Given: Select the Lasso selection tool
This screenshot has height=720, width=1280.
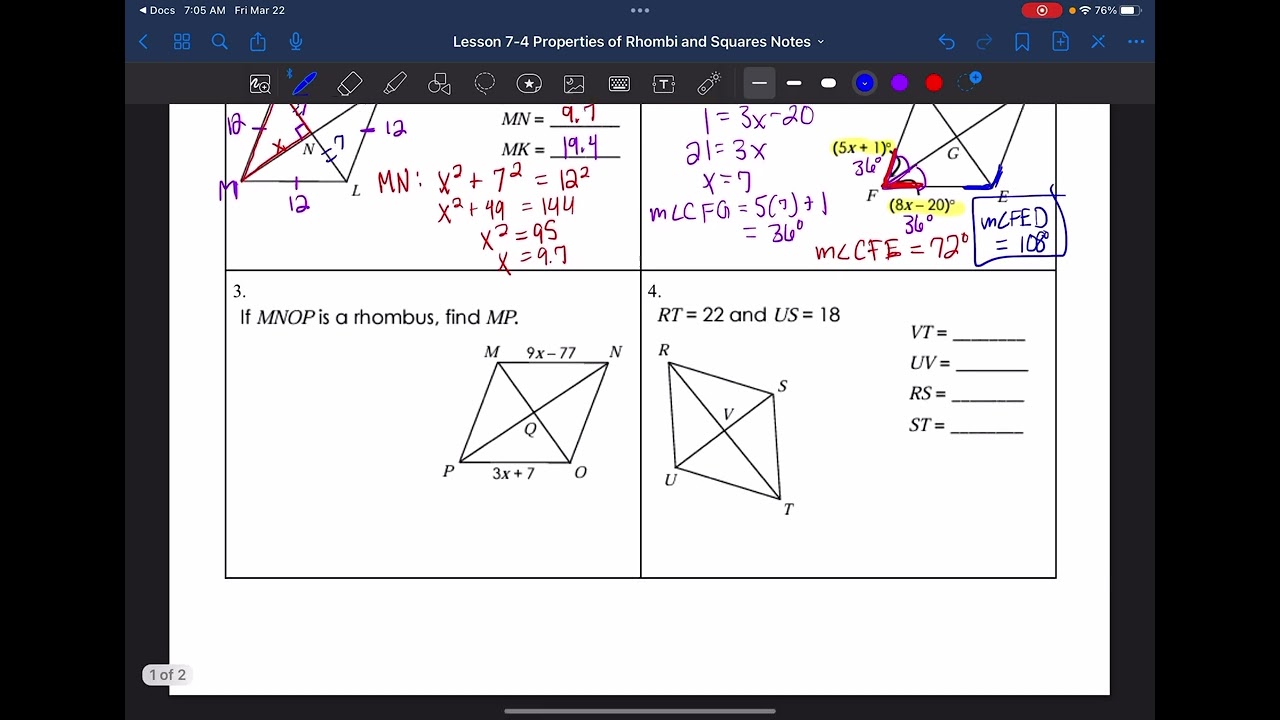Looking at the screenshot, I should click(485, 84).
